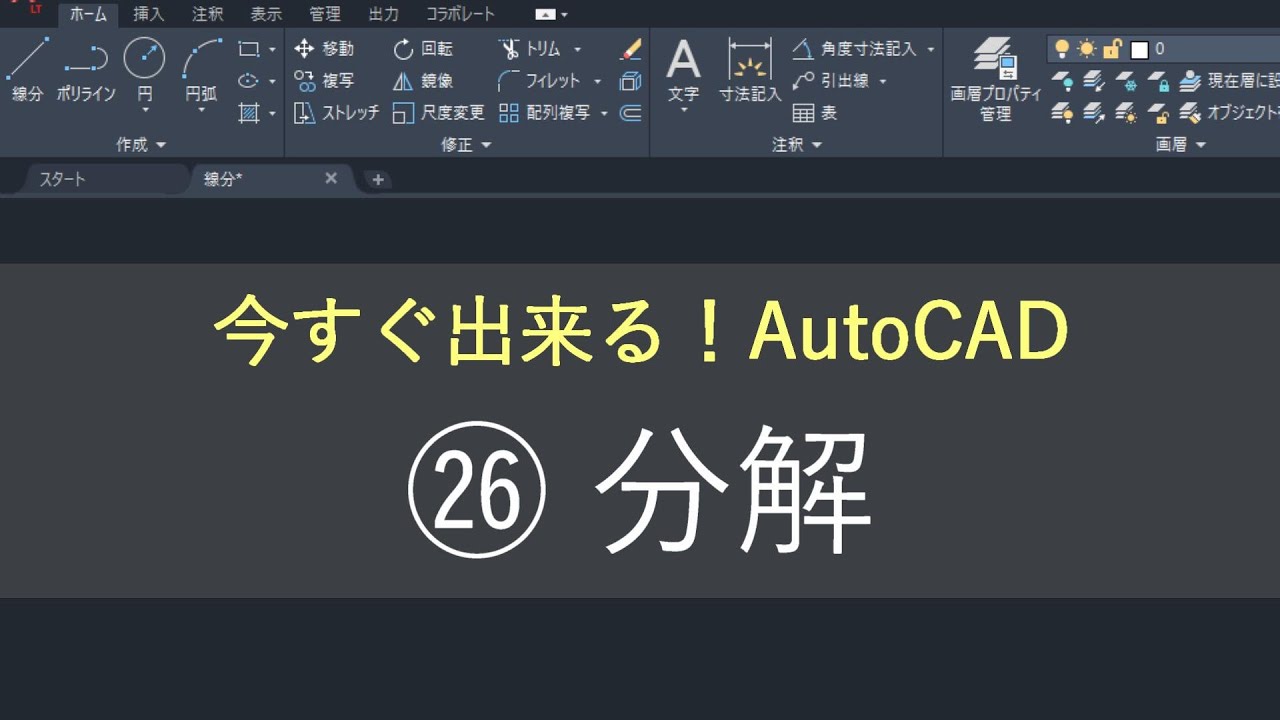Add a new drawing tab with plus
Image resolution: width=1280 pixels, height=720 pixels.
pyautogui.click(x=377, y=180)
